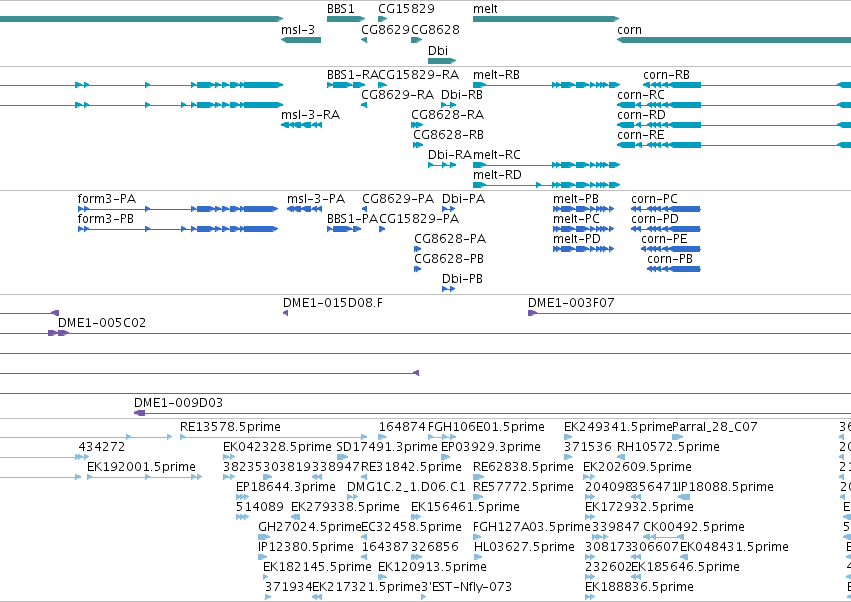
Task: Open protein corn-PE
Action: pyautogui.click(x=664, y=239)
